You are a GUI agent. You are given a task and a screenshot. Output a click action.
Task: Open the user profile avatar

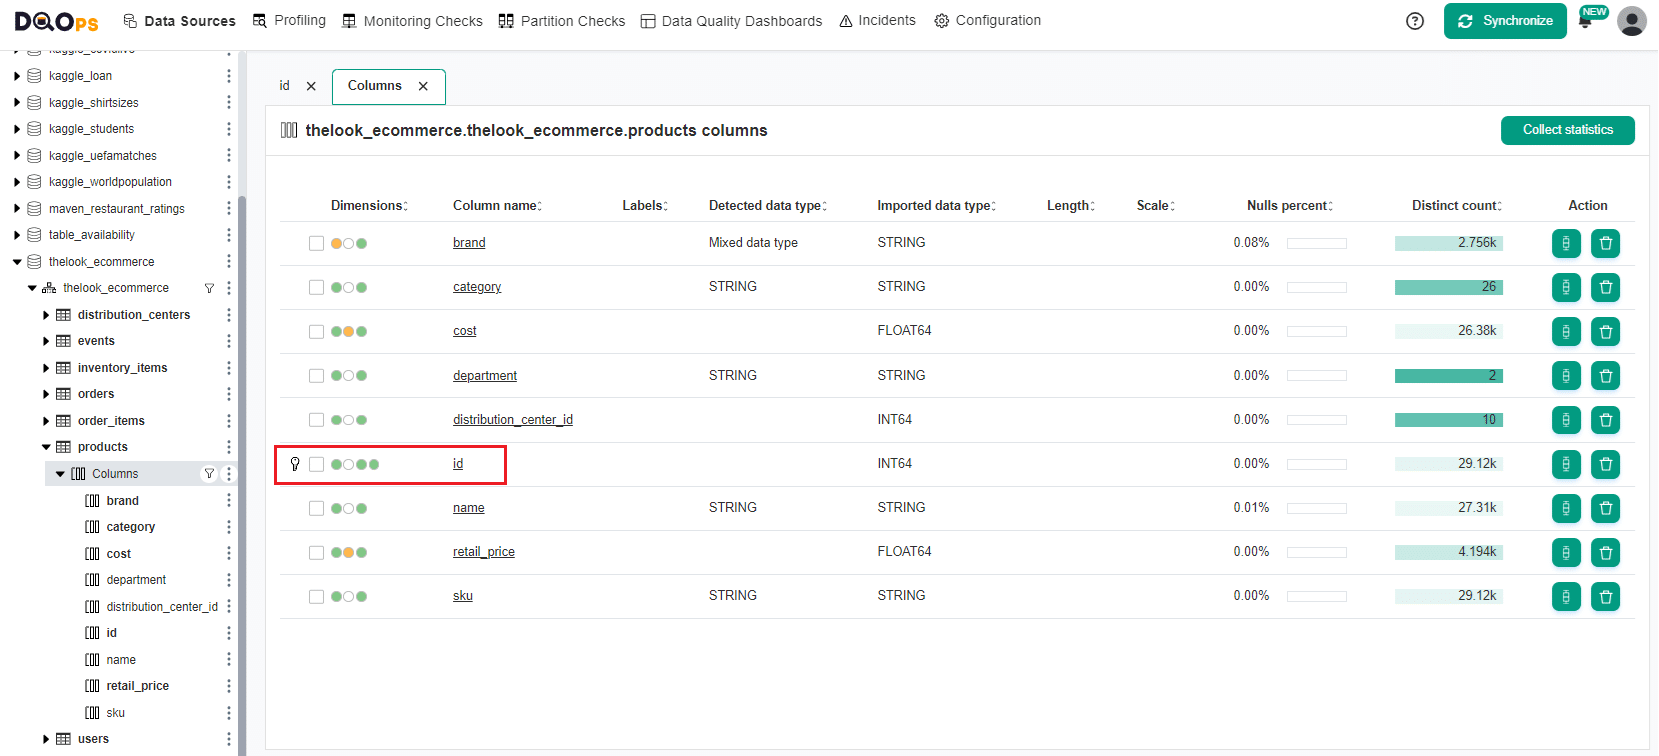[1632, 21]
